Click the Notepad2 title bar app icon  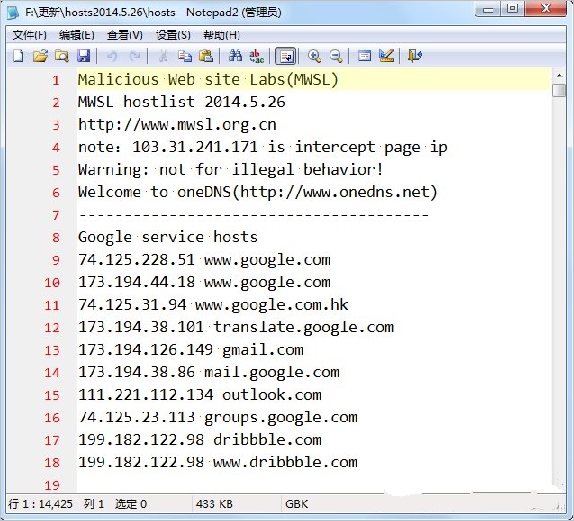[x=13, y=12]
